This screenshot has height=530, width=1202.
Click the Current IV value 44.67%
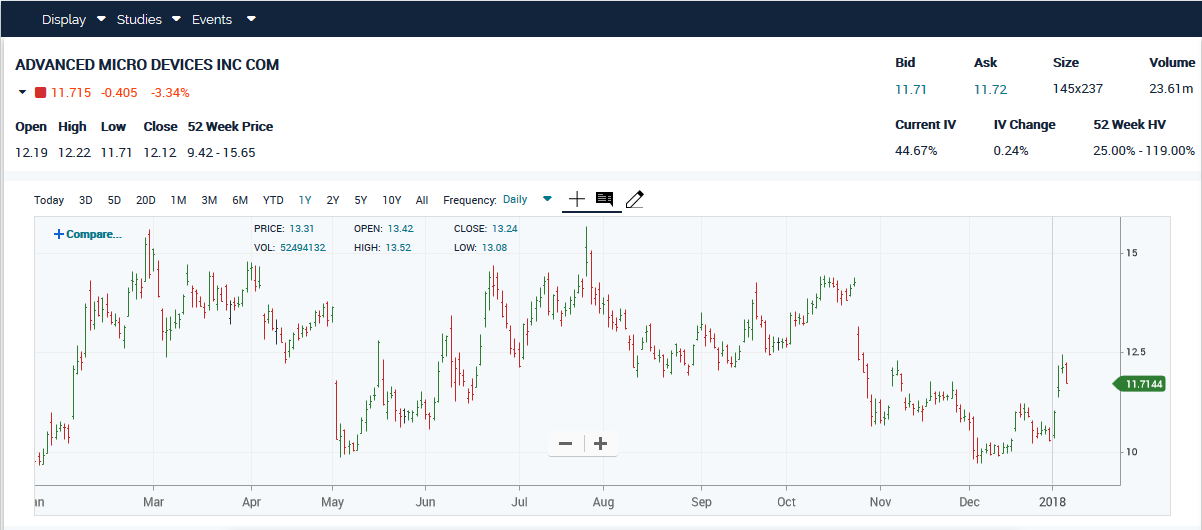click(916, 151)
